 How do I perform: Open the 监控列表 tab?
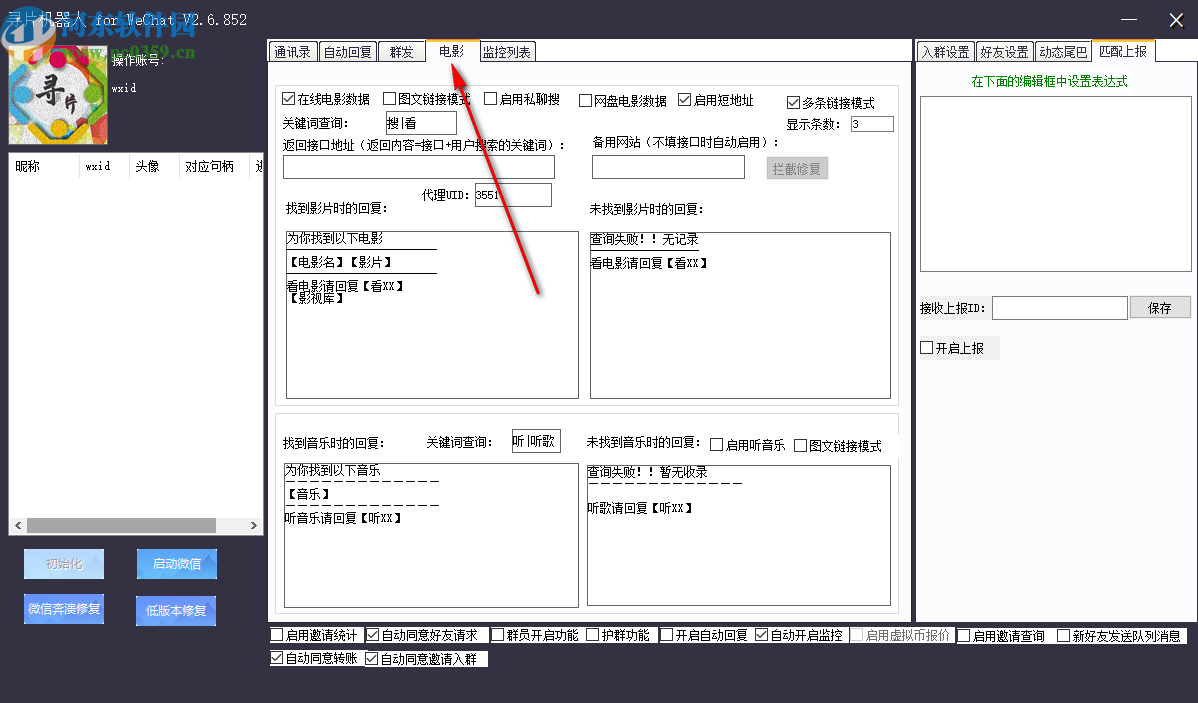[x=509, y=50]
